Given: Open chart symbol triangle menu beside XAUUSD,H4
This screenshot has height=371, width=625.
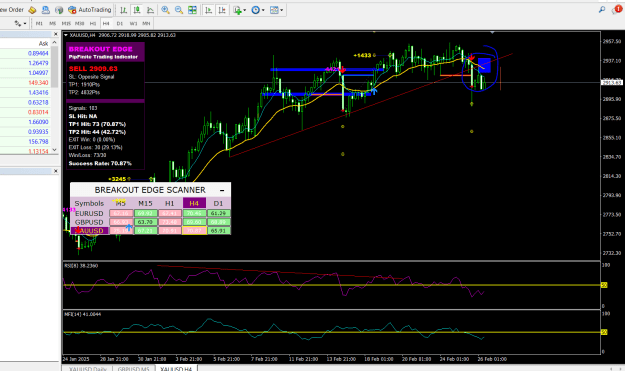Looking at the screenshot, I should (x=66, y=35).
